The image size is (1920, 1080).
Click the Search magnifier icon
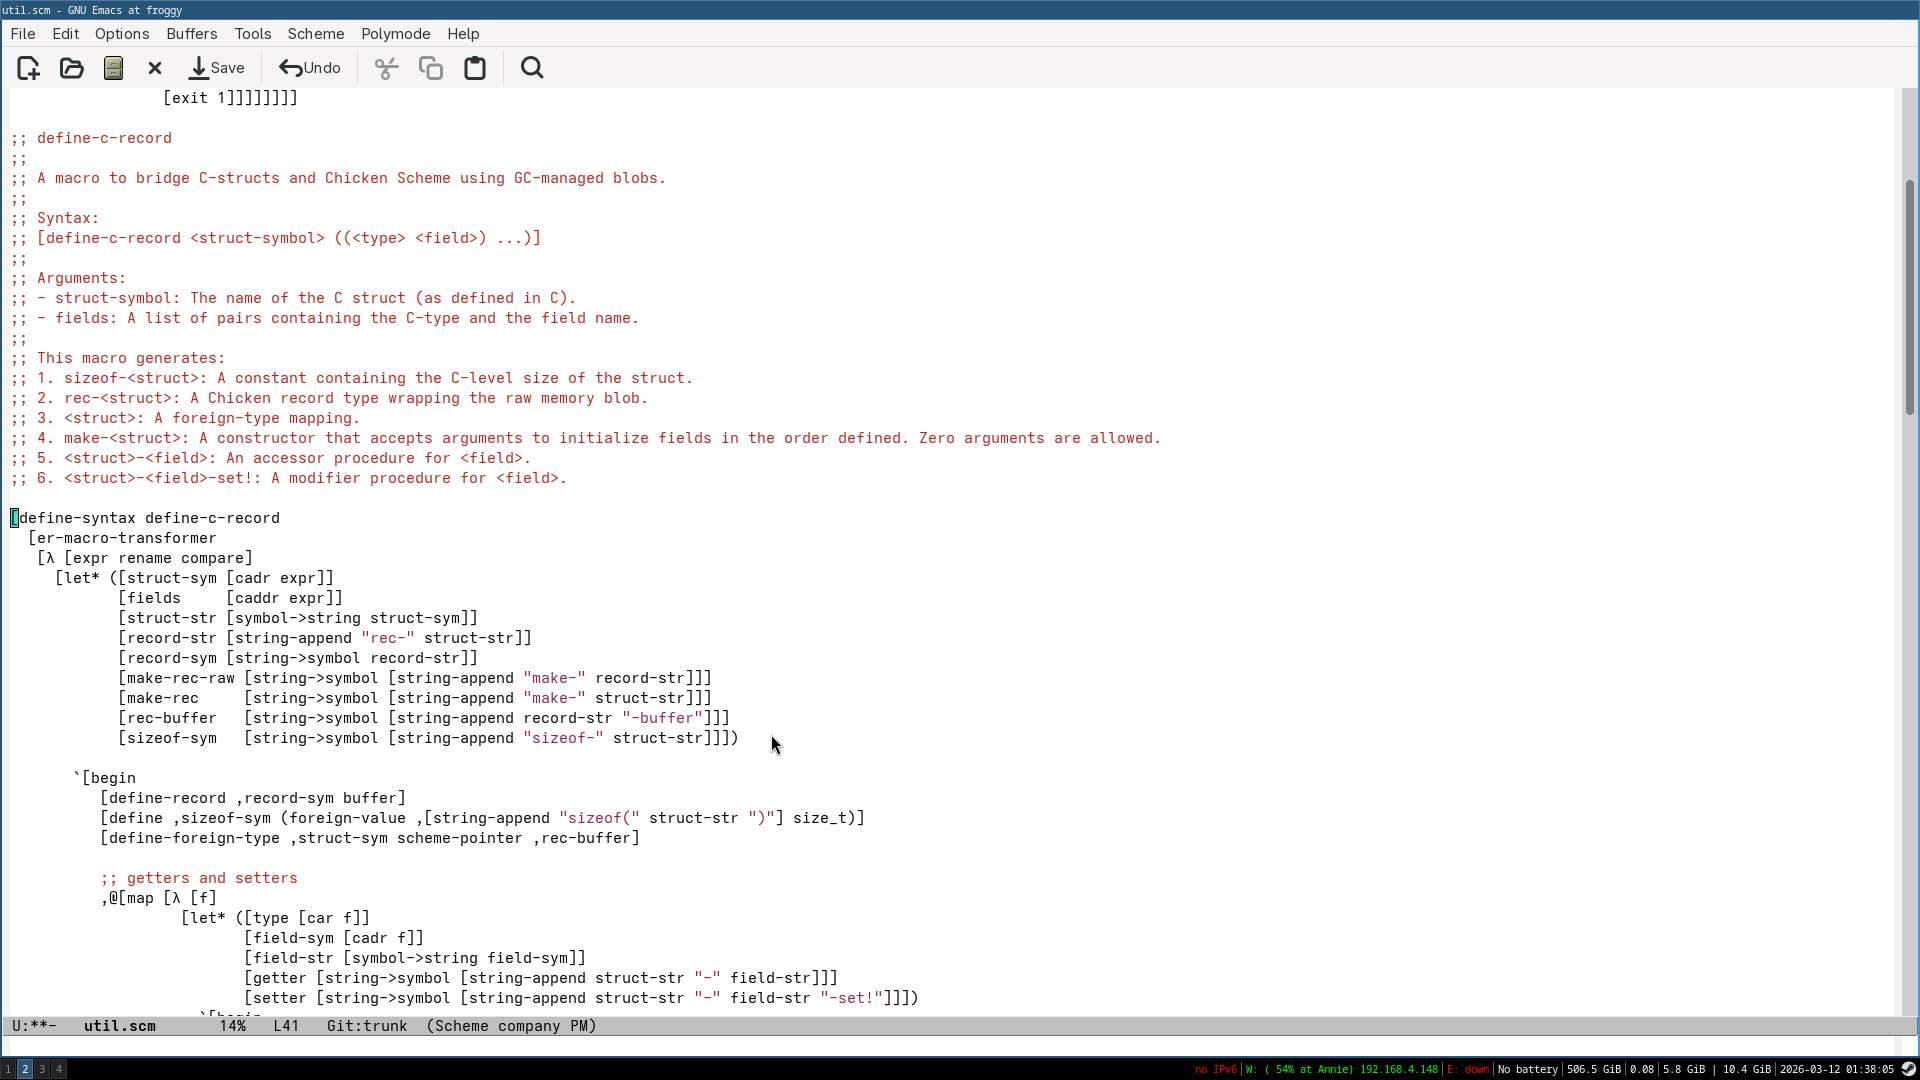tap(532, 68)
